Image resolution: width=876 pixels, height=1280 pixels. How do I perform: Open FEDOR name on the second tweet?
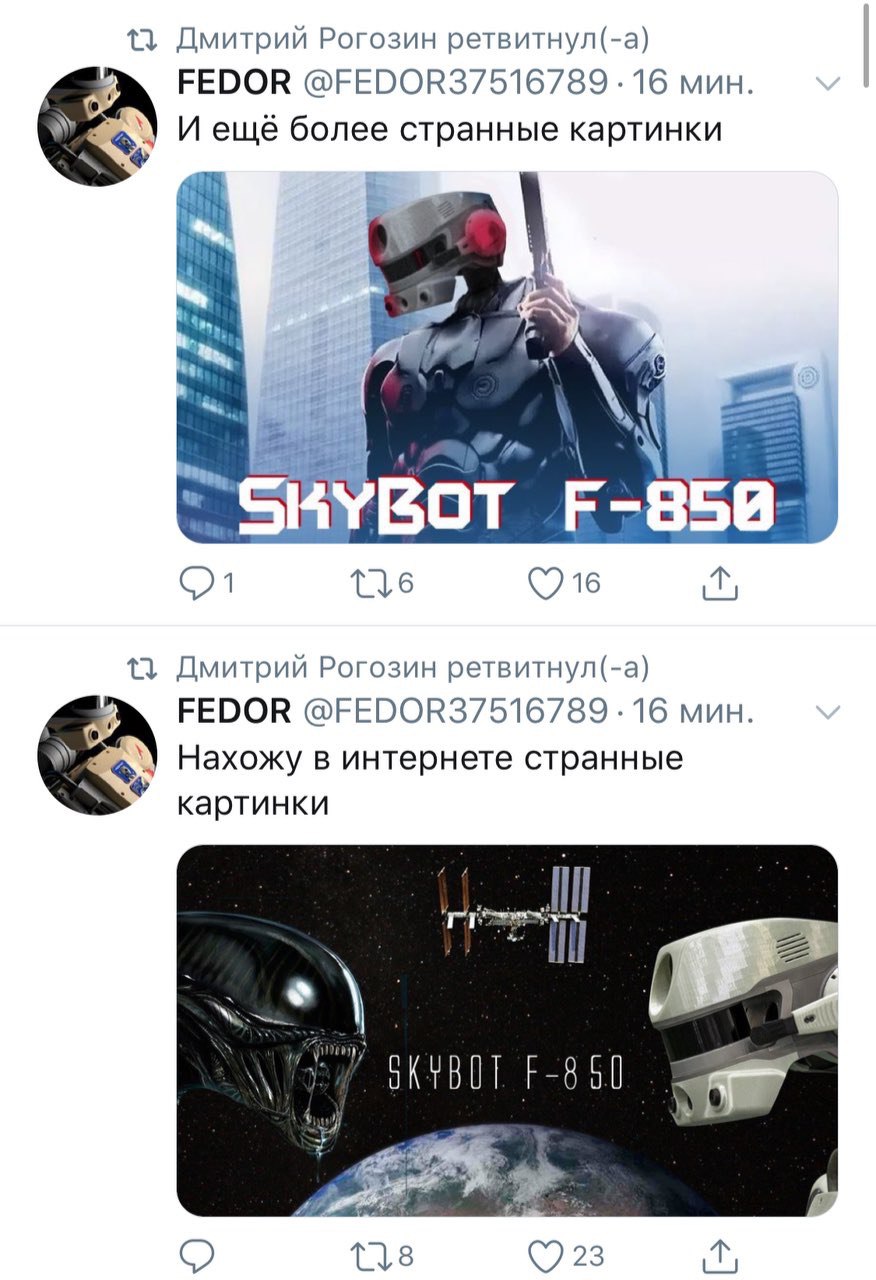coord(234,711)
